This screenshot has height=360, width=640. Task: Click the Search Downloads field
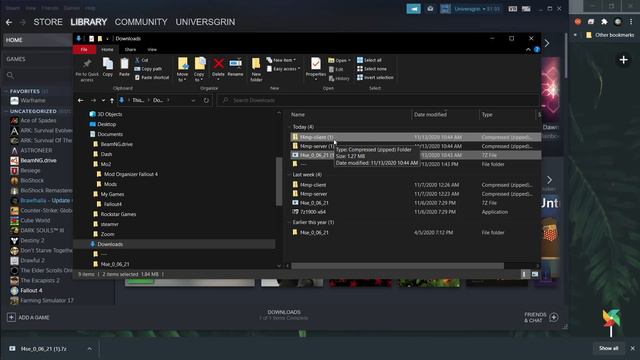tap(378, 100)
